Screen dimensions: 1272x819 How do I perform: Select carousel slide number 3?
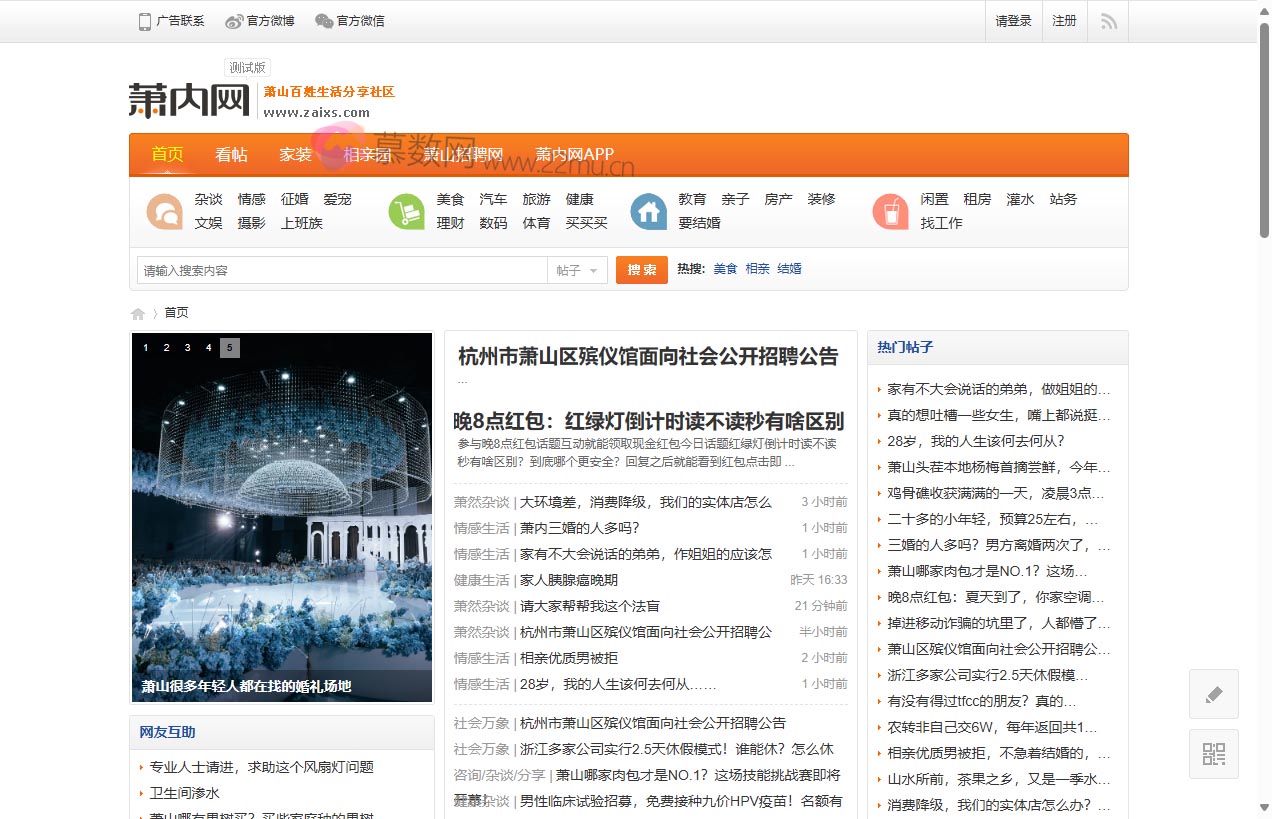(x=187, y=348)
